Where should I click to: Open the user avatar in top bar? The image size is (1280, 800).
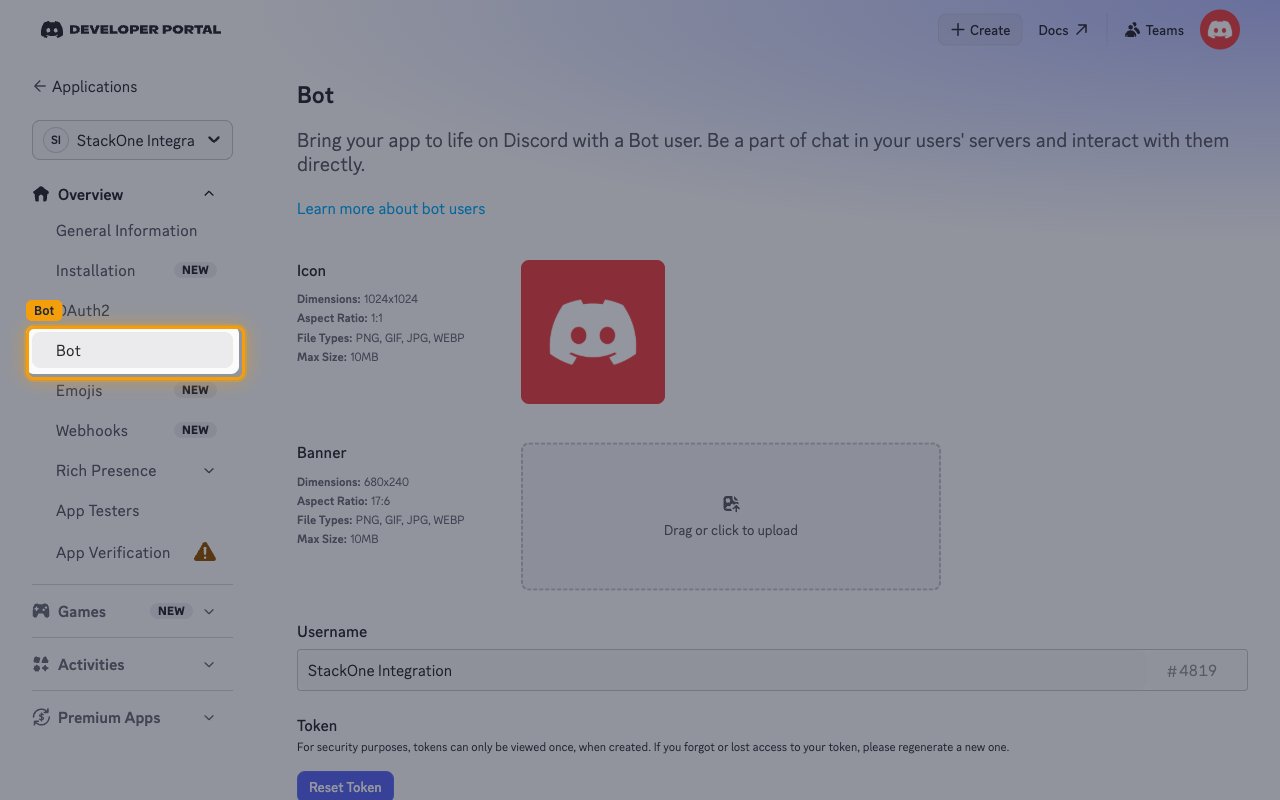[1220, 30]
